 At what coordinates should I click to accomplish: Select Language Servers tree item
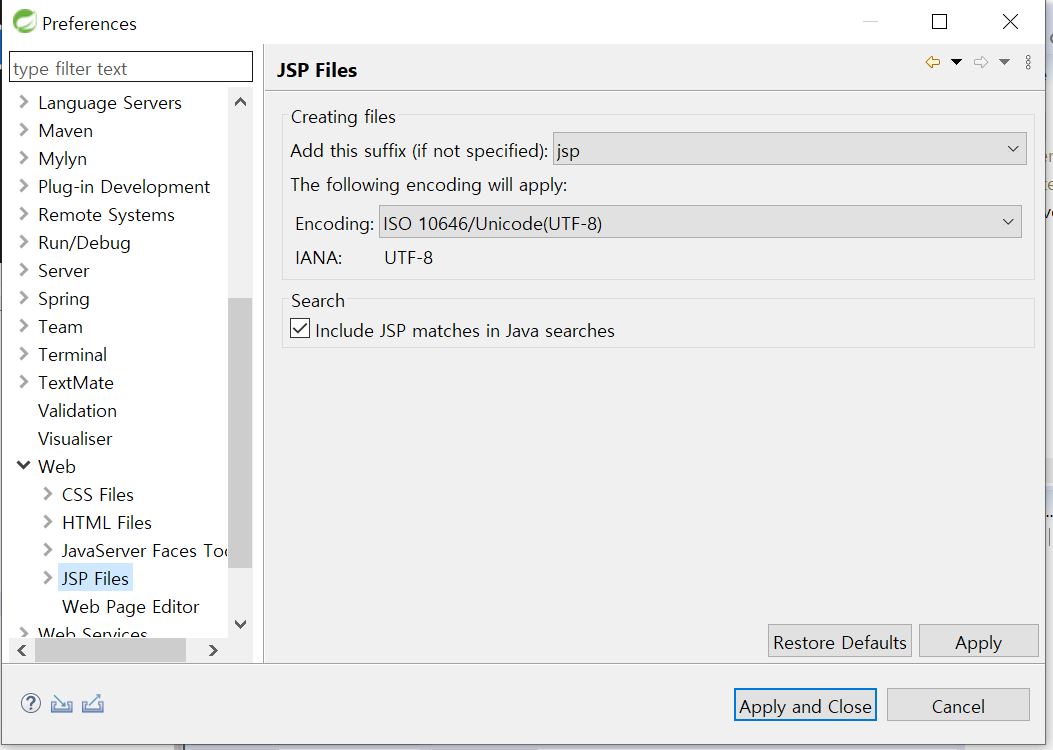coord(109,103)
